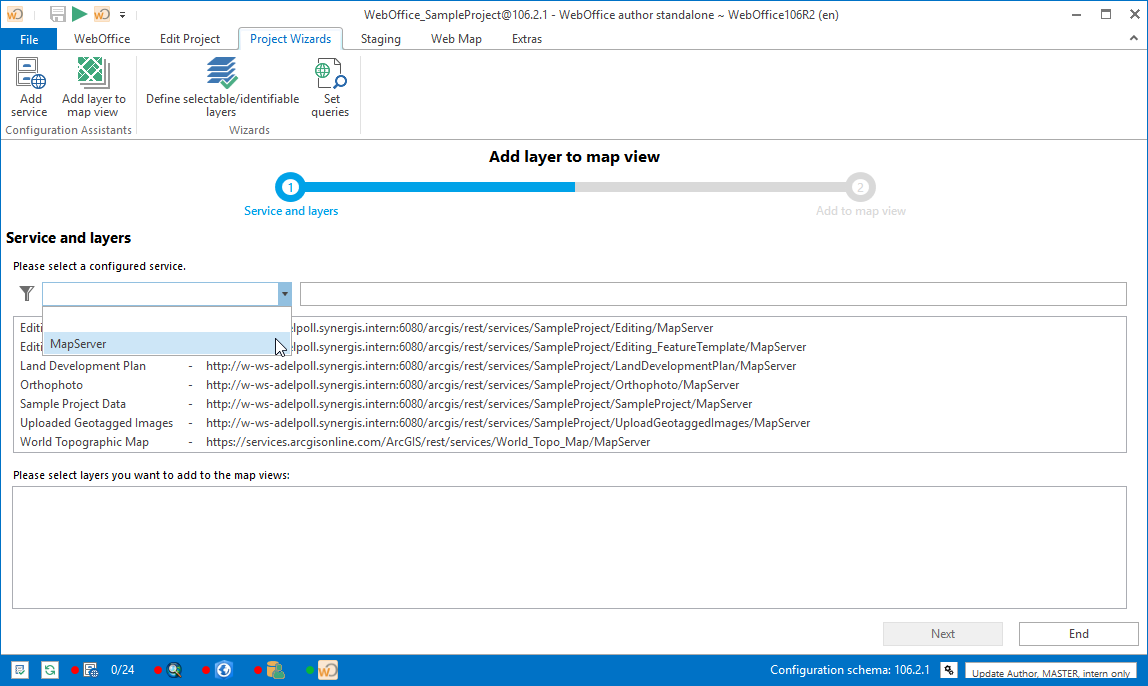The height and width of the screenshot is (686, 1148).
Task: Click the green Run arrow in quick access toolbar
Action: point(79,14)
